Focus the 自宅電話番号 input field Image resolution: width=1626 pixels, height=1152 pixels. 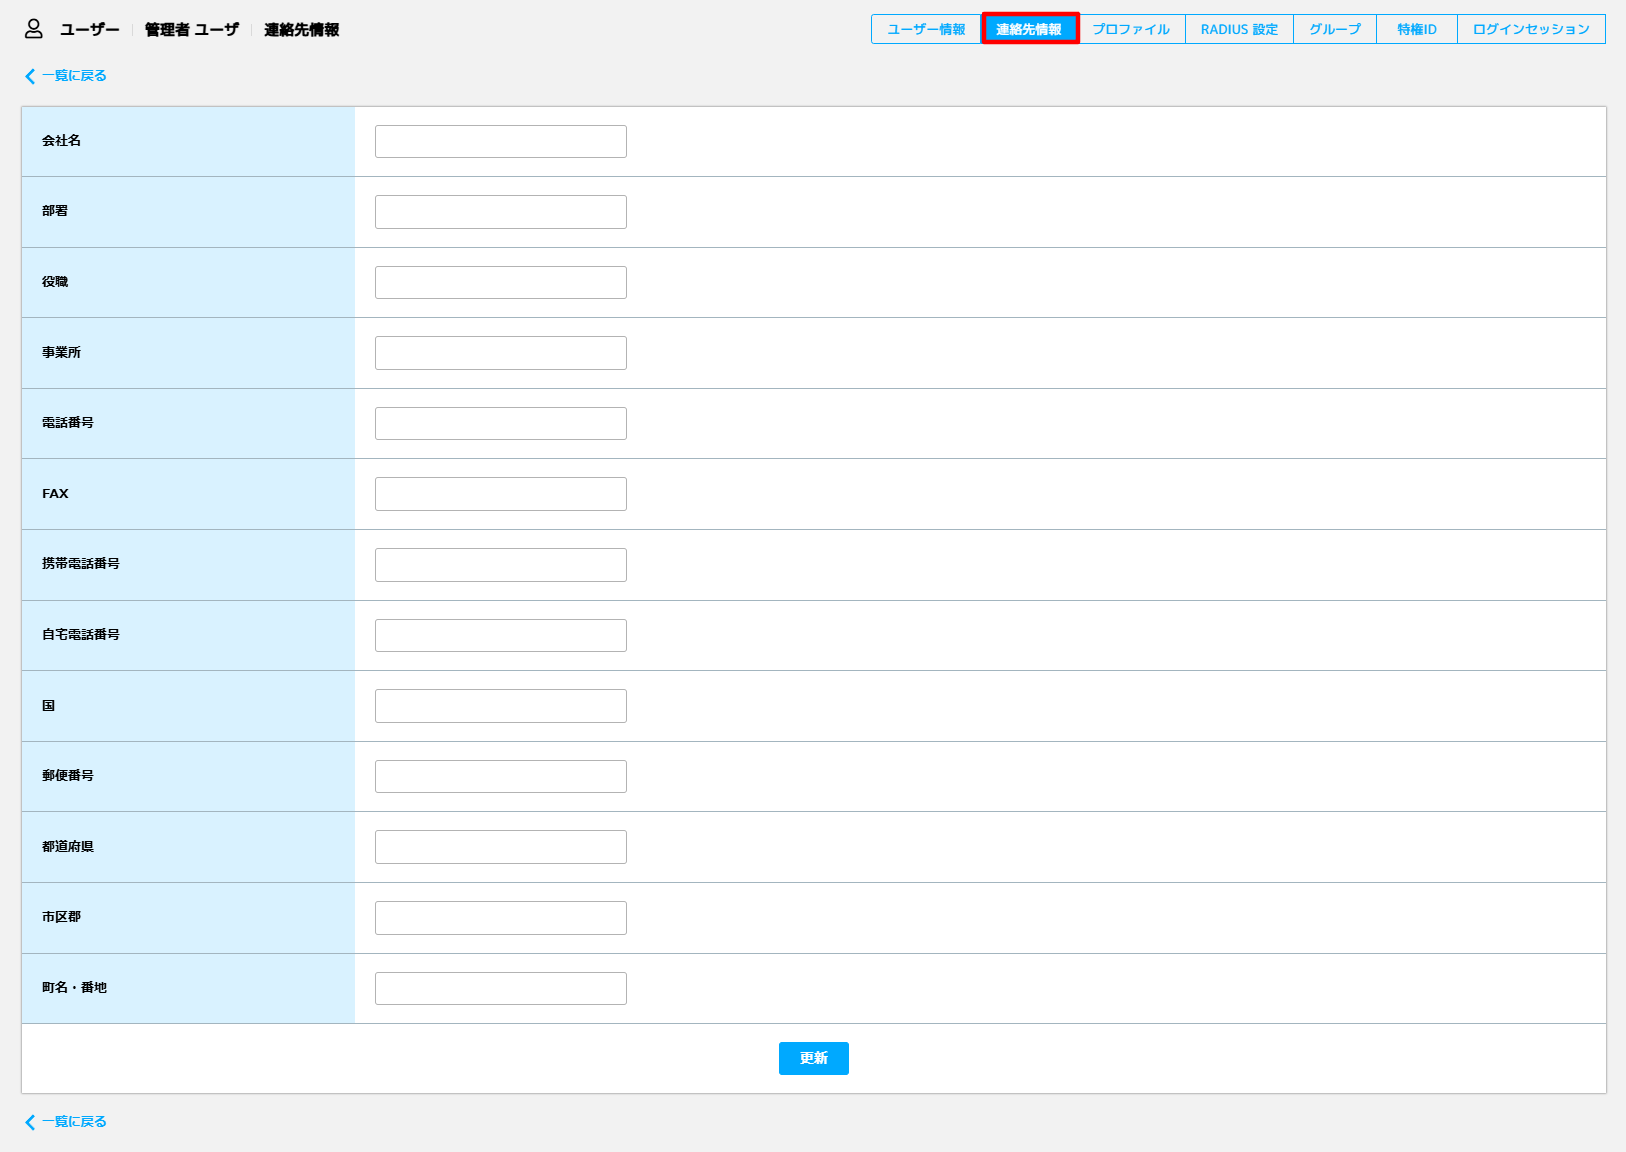pos(501,635)
